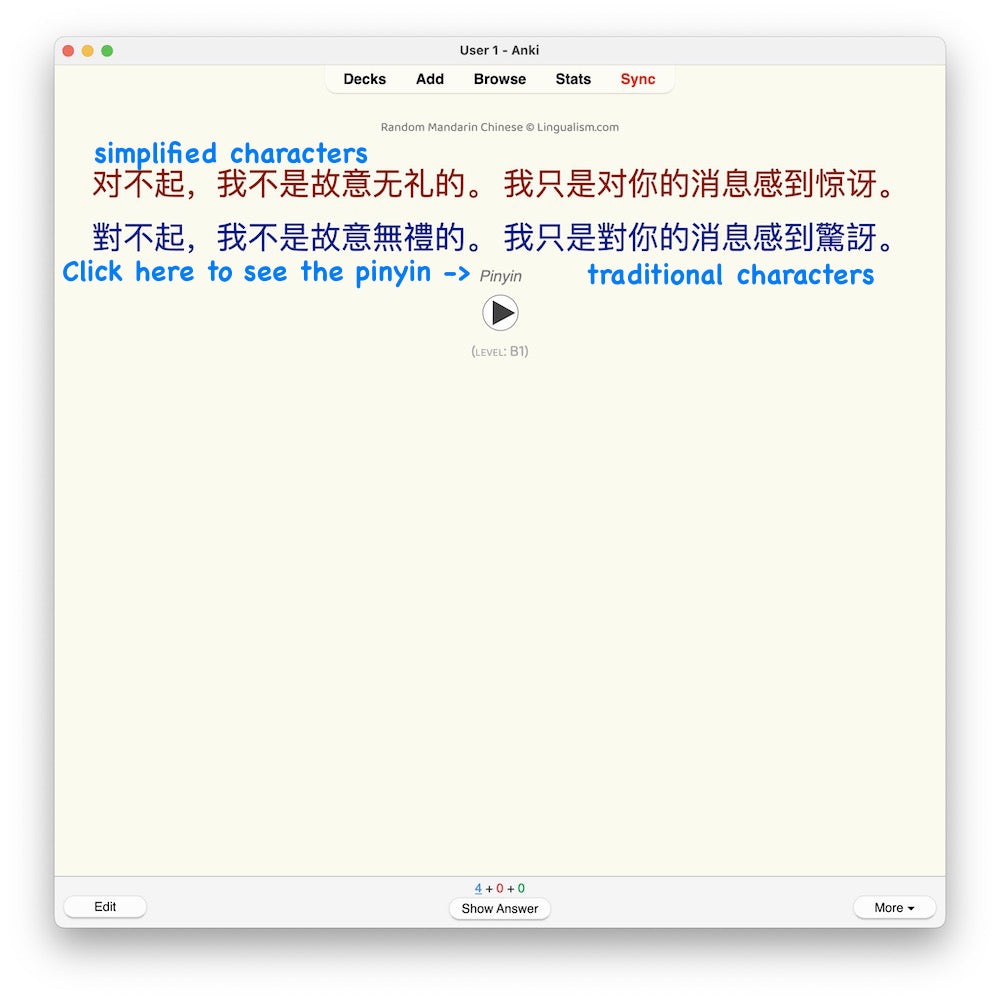Image resolution: width=1000 pixels, height=1000 pixels.
Task: Minimize the Anki window
Action: (87, 50)
